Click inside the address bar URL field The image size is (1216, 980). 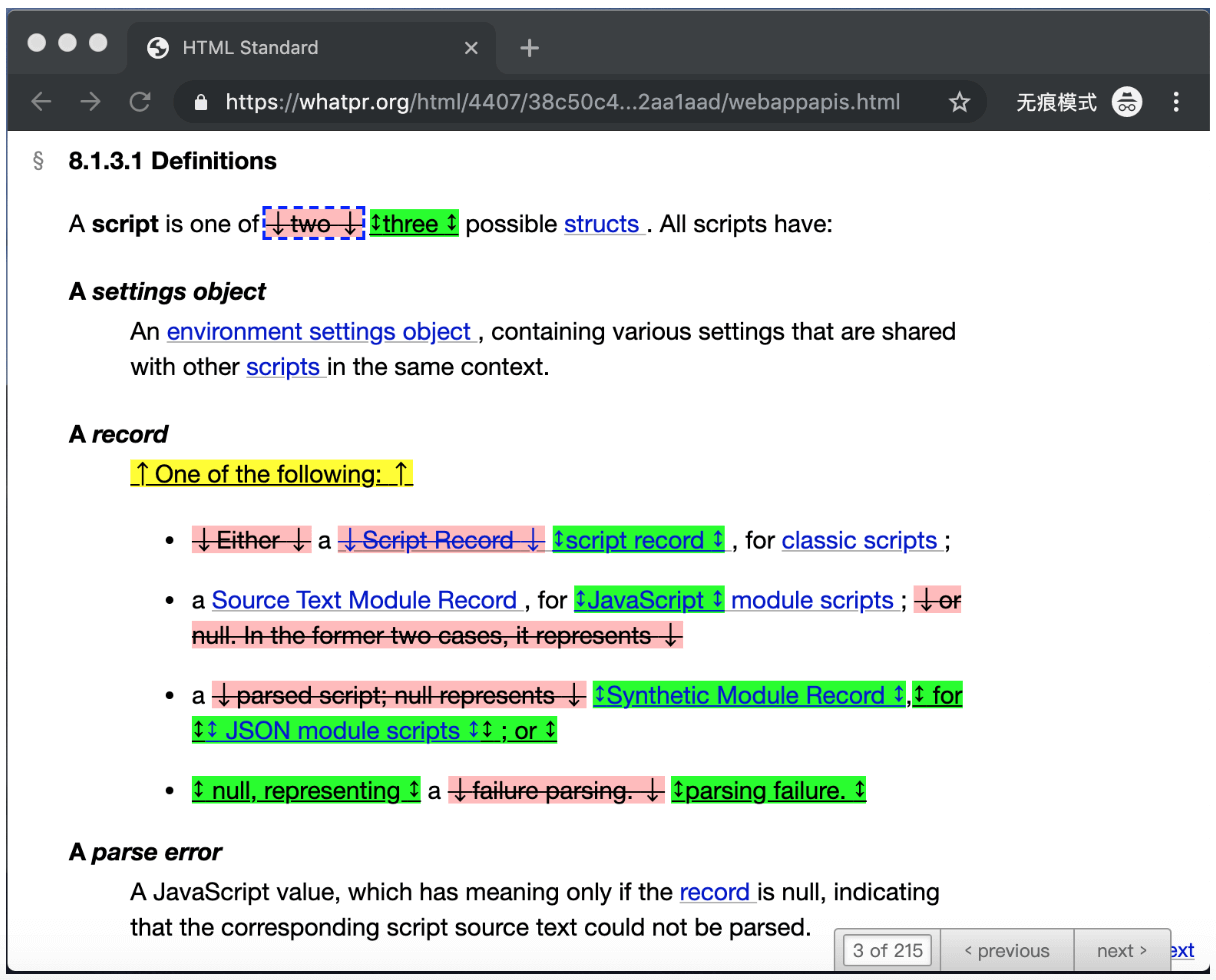550,101
